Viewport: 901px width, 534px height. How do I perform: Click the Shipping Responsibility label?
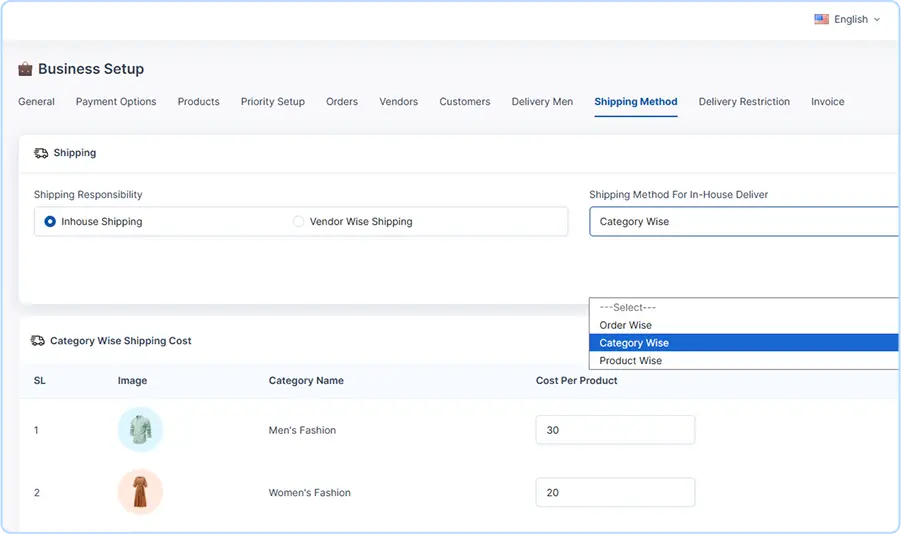click(x=88, y=194)
